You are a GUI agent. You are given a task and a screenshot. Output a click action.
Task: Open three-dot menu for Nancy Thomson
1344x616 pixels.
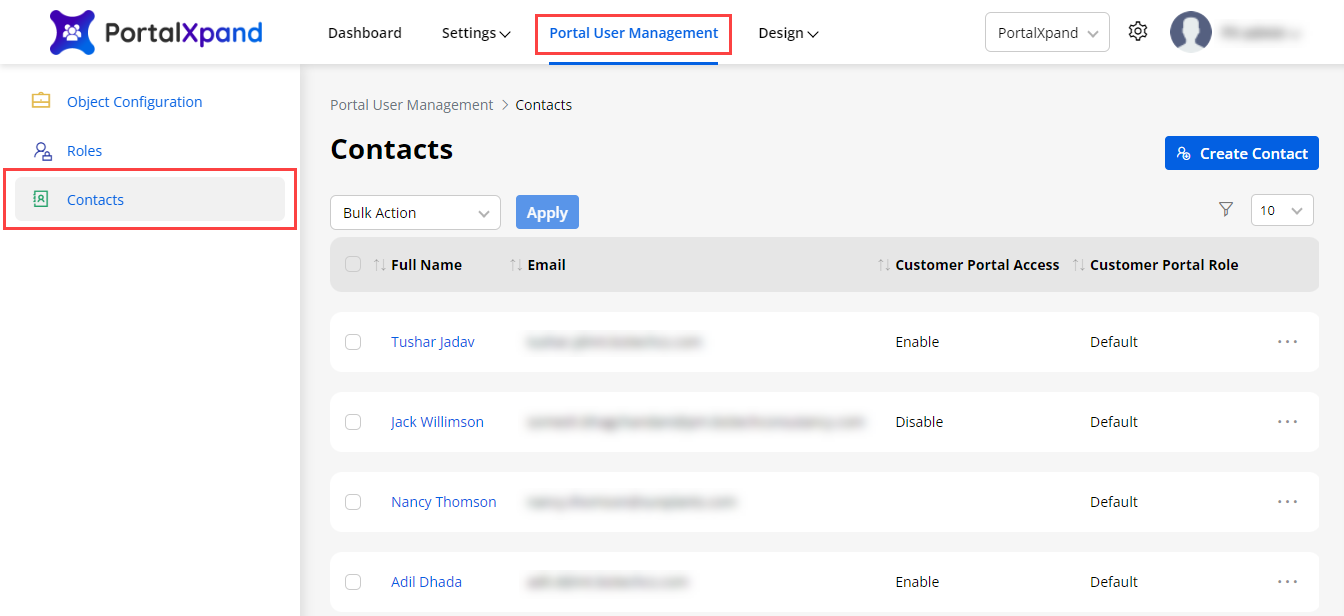coord(1287,502)
